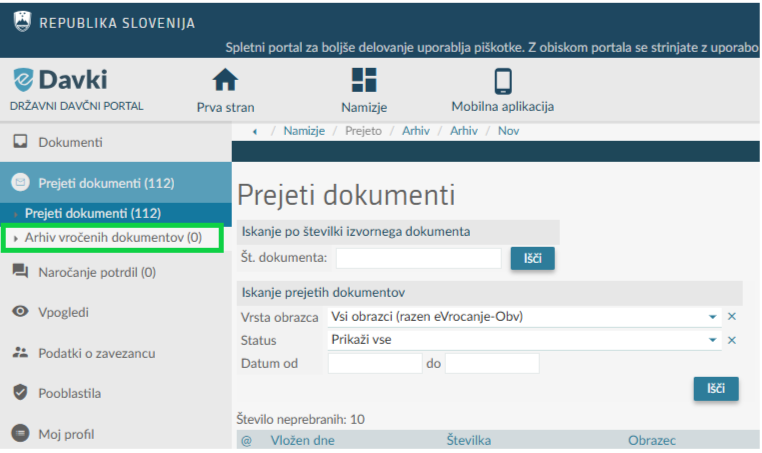The height and width of the screenshot is (453, 762).
Task: Click the Prva stran home icon
Action: [226, 81]
